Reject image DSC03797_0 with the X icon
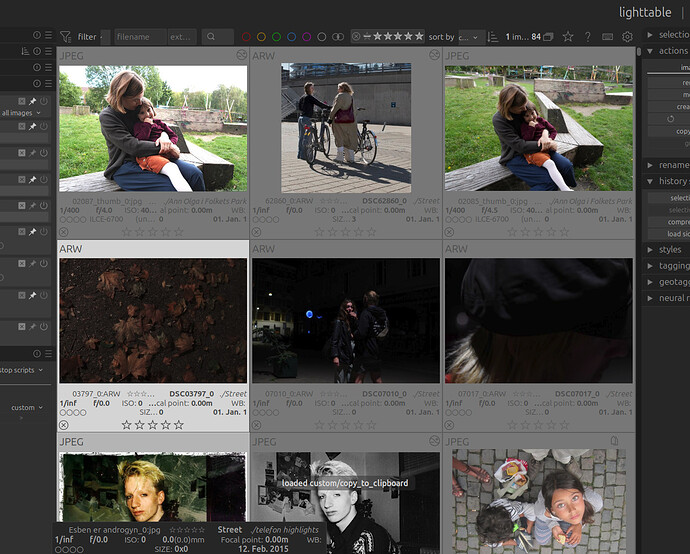Screen dimensions: 690x554 click(63, 425)
